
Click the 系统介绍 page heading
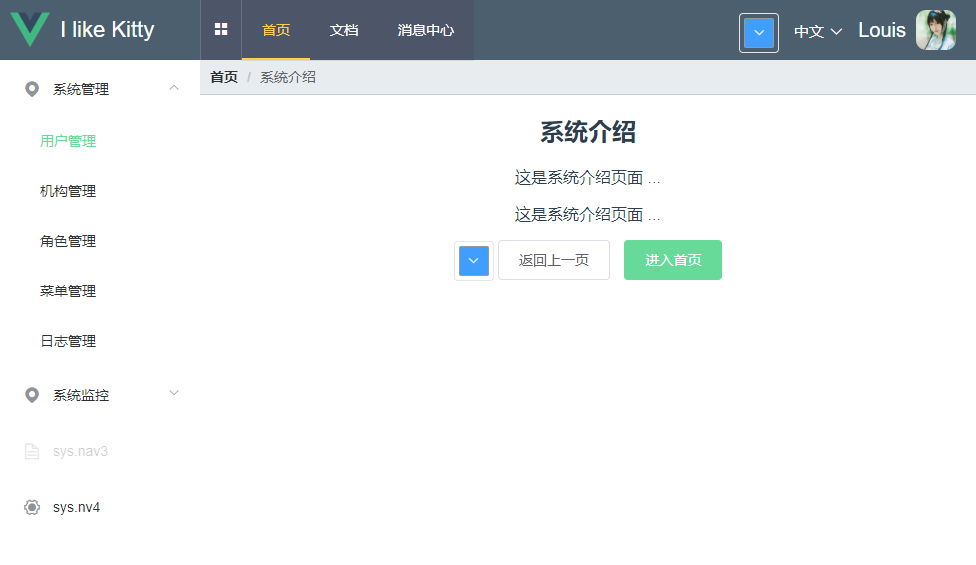pos(588,132)
